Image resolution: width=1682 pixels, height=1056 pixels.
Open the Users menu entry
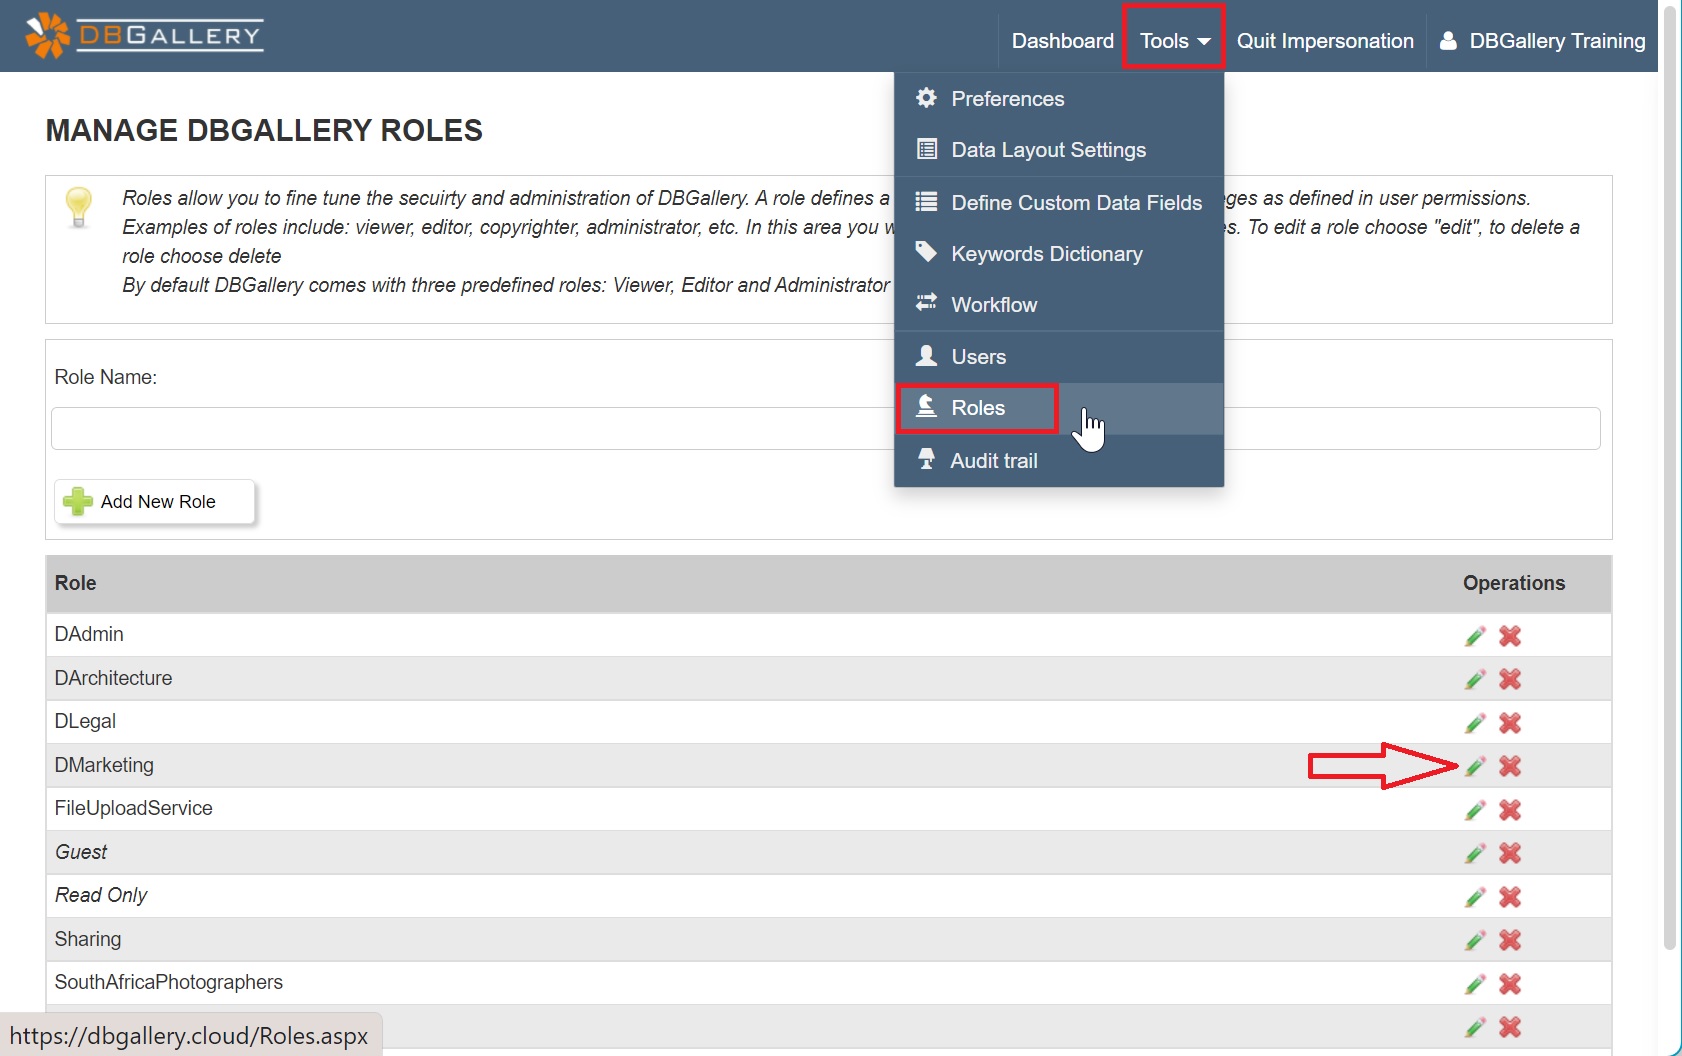point(1059,357)
